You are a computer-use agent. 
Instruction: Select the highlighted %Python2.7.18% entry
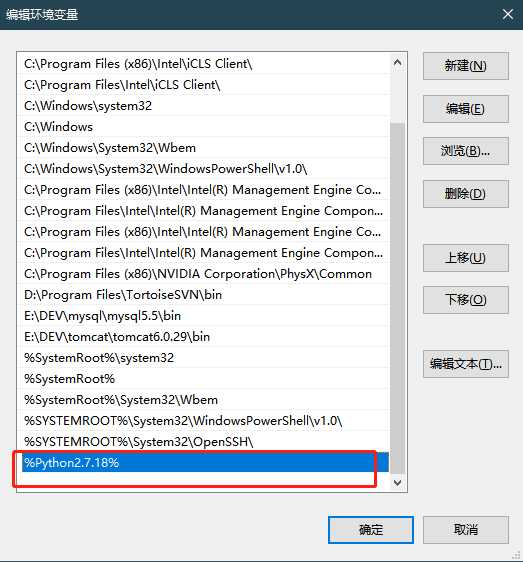[x=205, y=463]
